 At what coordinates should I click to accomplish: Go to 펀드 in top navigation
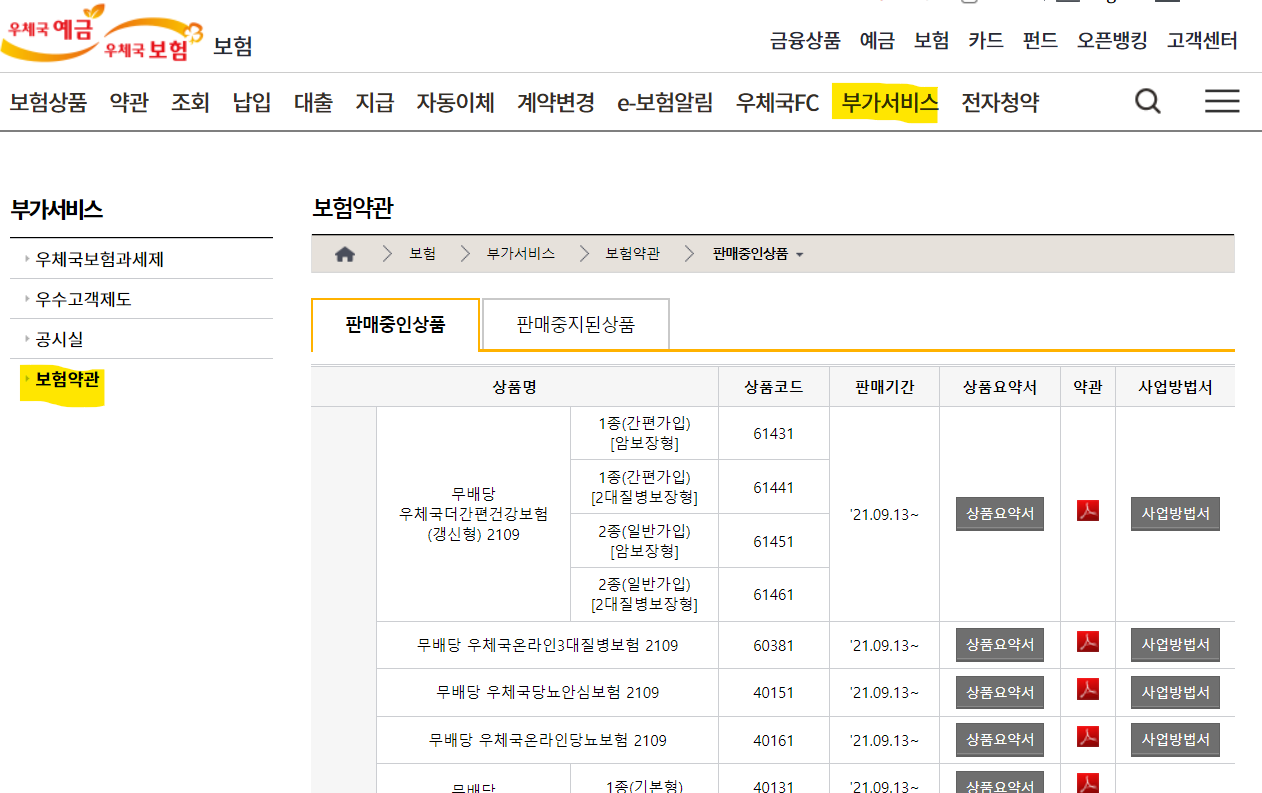(x=1040, y=41)
